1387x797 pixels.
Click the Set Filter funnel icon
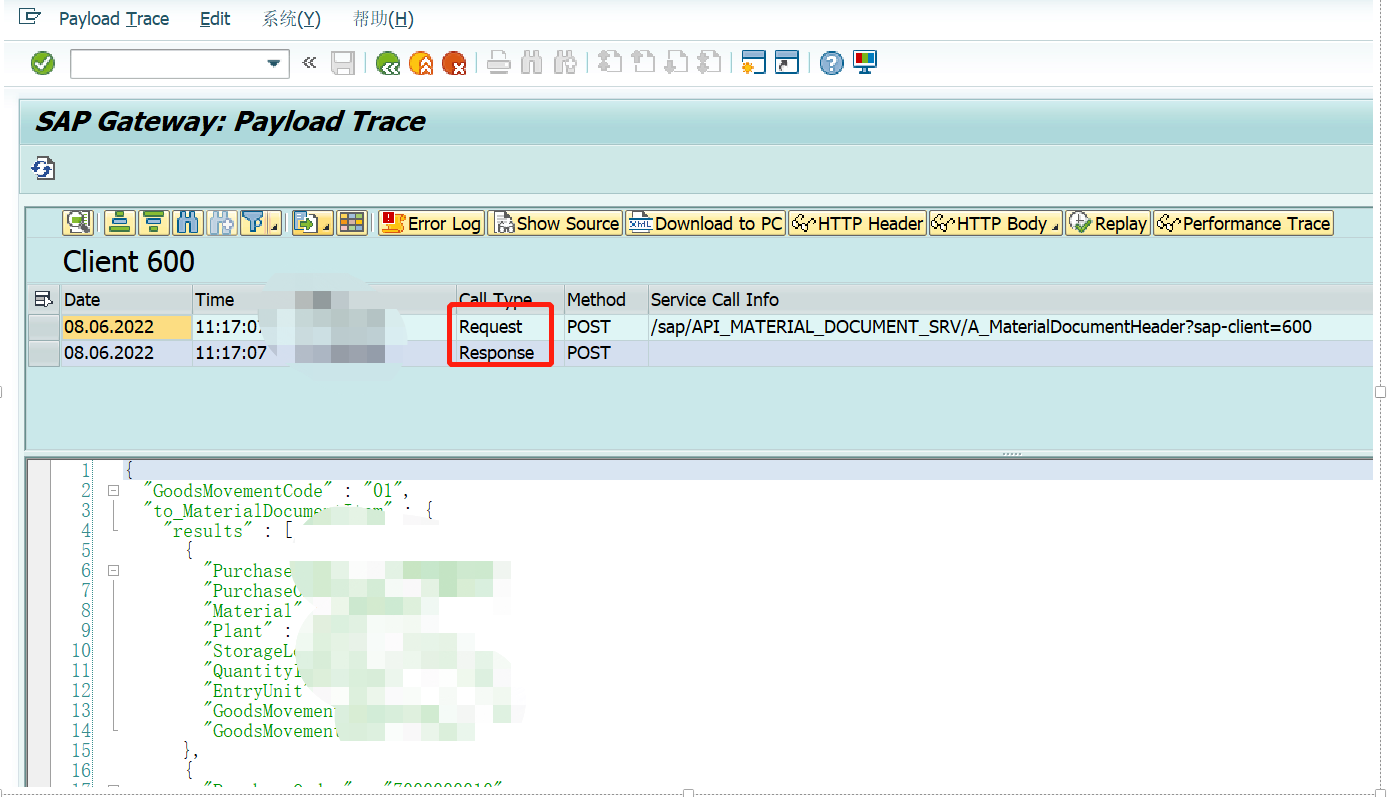[x=254, y=223]
